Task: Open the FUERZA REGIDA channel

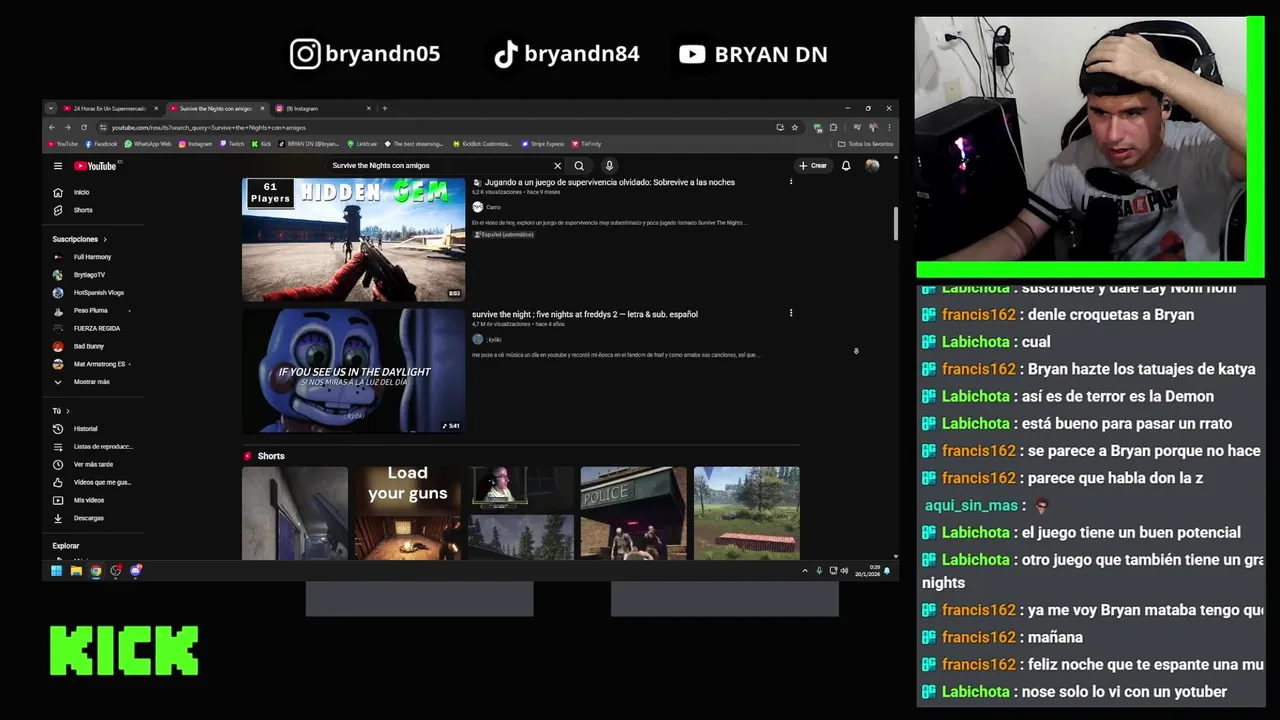Action: pyautogui.click(x=87, y=328)
